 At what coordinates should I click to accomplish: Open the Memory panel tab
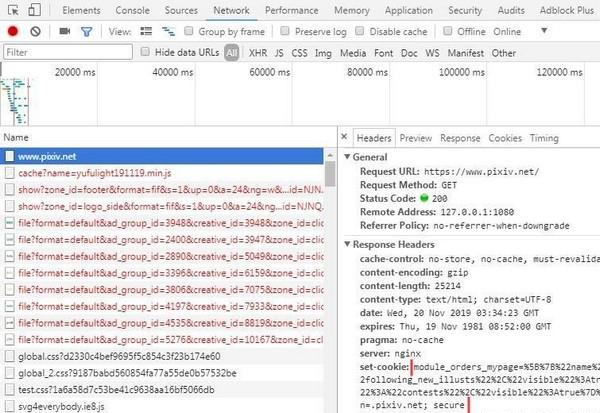coord(352,10)
